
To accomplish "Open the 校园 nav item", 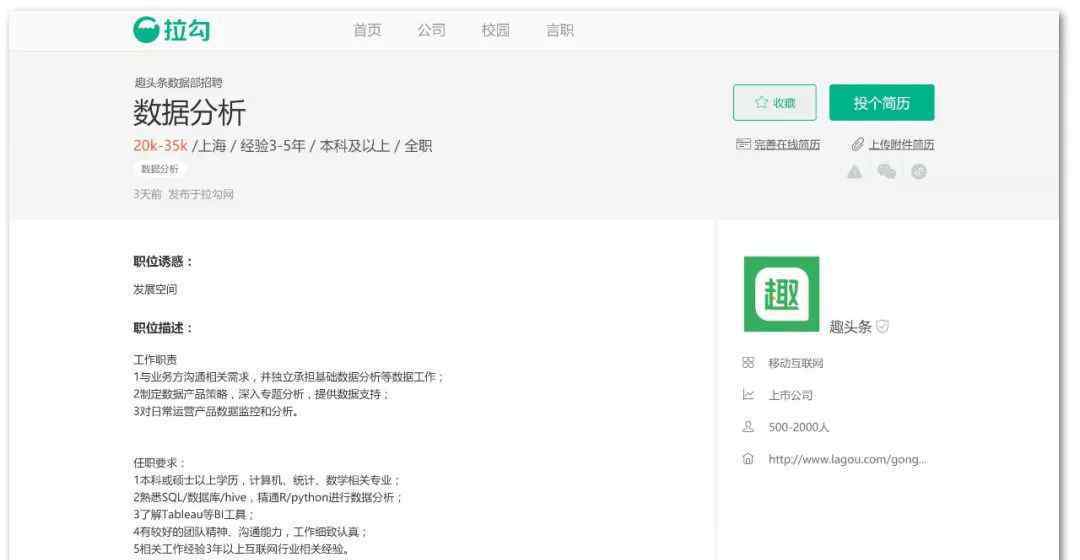I will pos(496,30).
